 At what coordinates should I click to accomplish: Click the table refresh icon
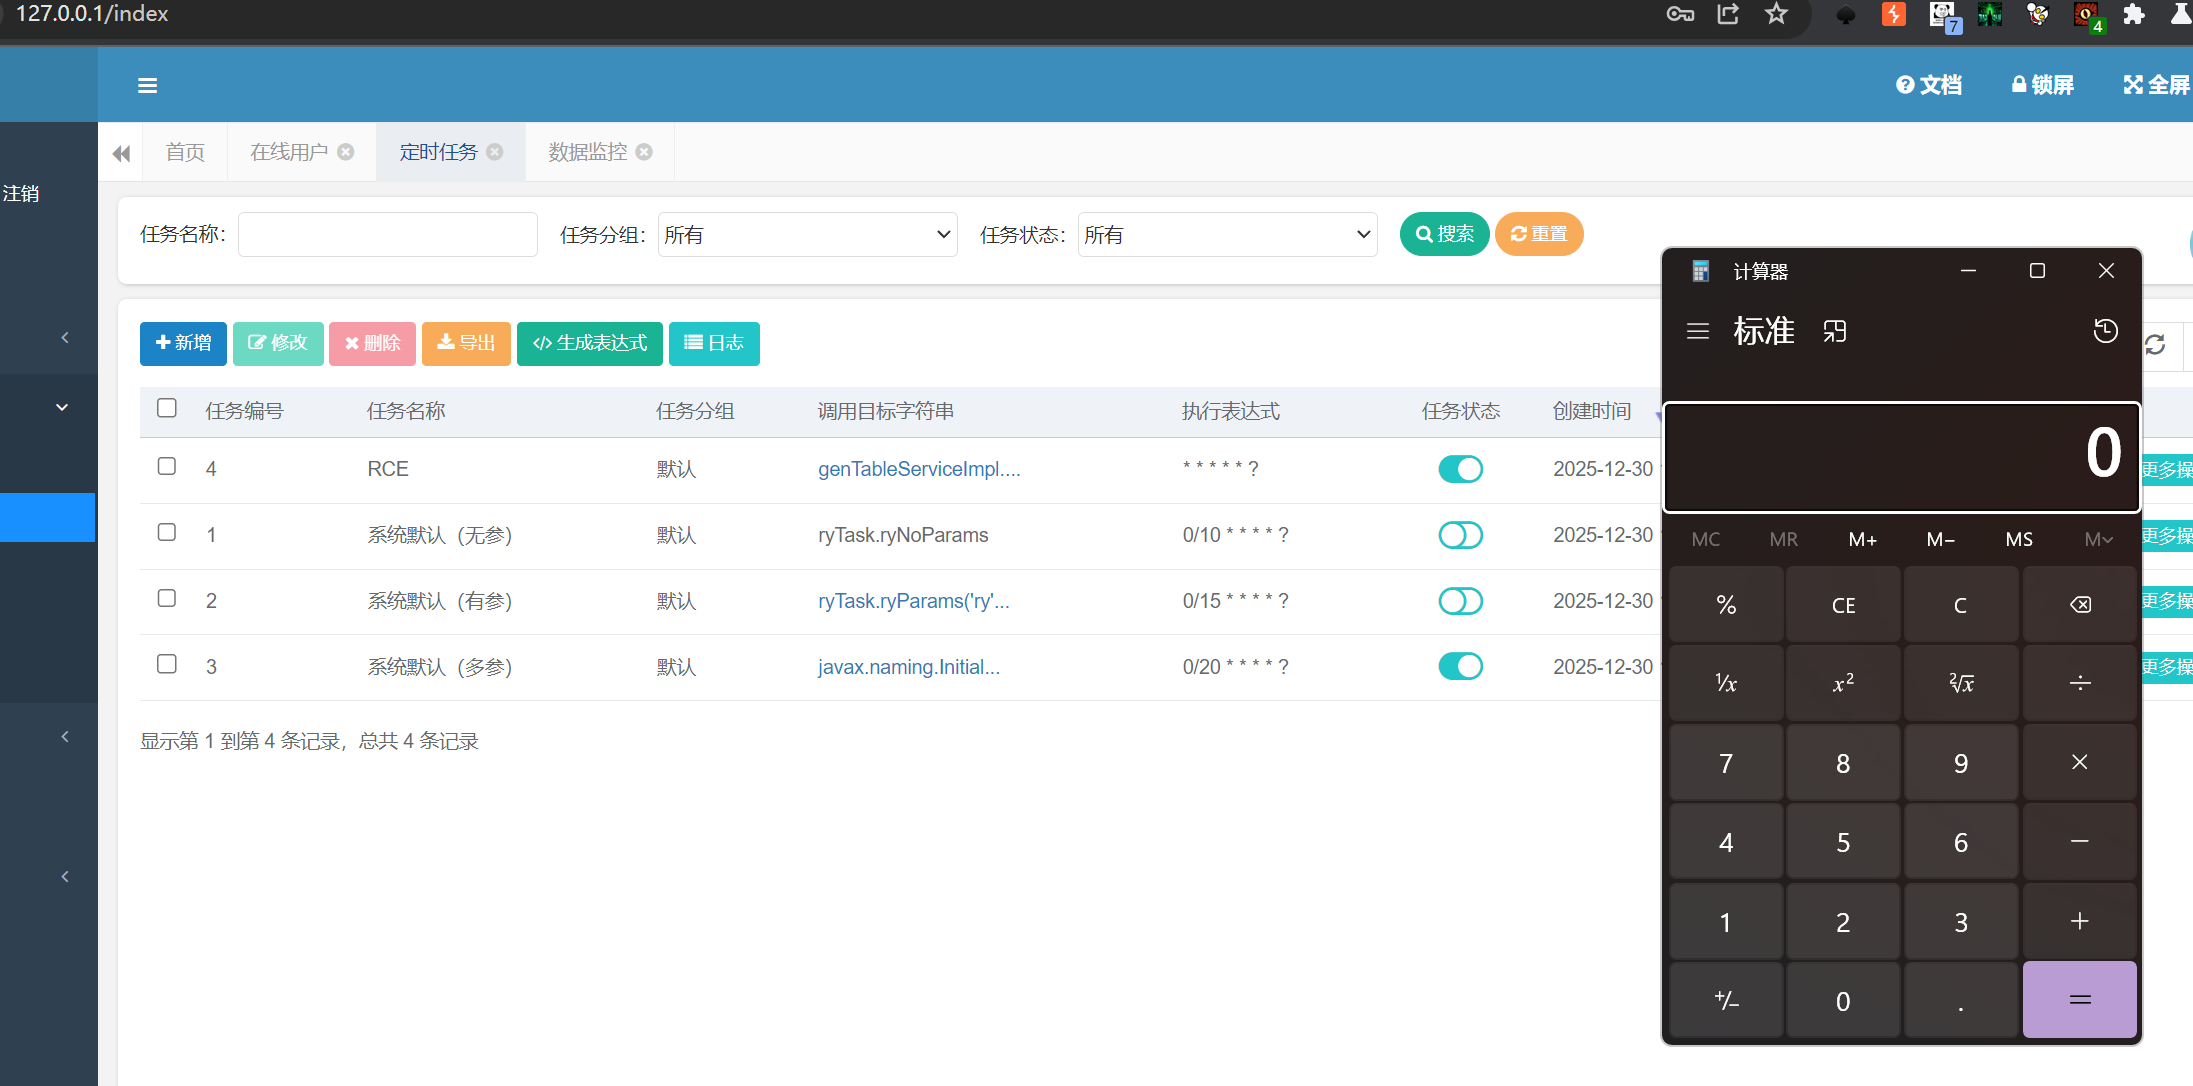pos(2155,345)
